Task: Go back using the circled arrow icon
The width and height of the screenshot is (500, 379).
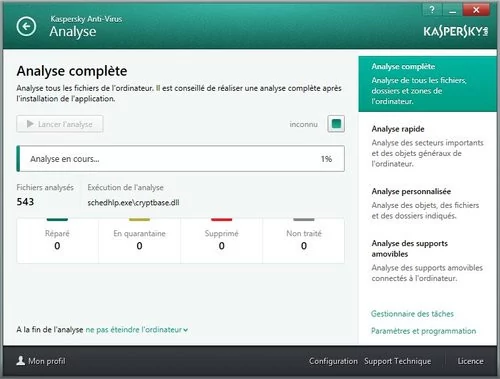Action: click(x=26, y=26)
